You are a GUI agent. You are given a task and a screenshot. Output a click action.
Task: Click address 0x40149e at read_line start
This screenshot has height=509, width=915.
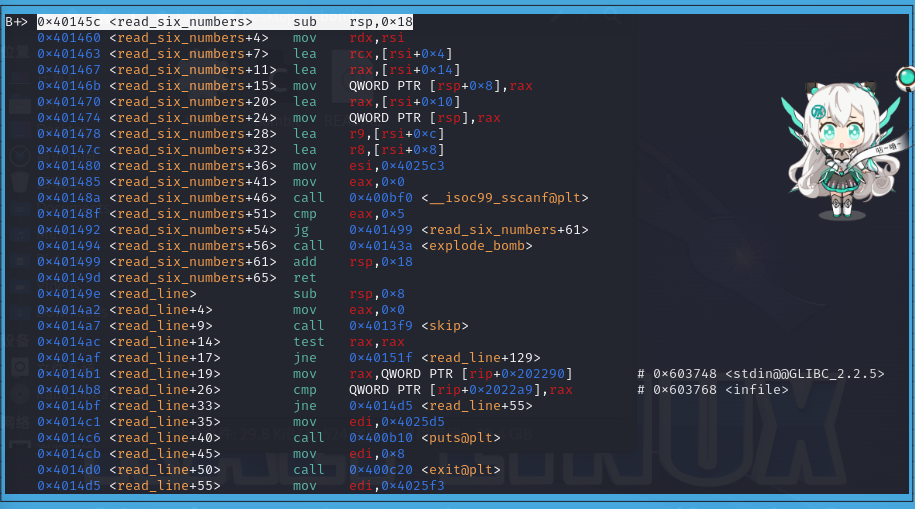[x=68, y=294]
